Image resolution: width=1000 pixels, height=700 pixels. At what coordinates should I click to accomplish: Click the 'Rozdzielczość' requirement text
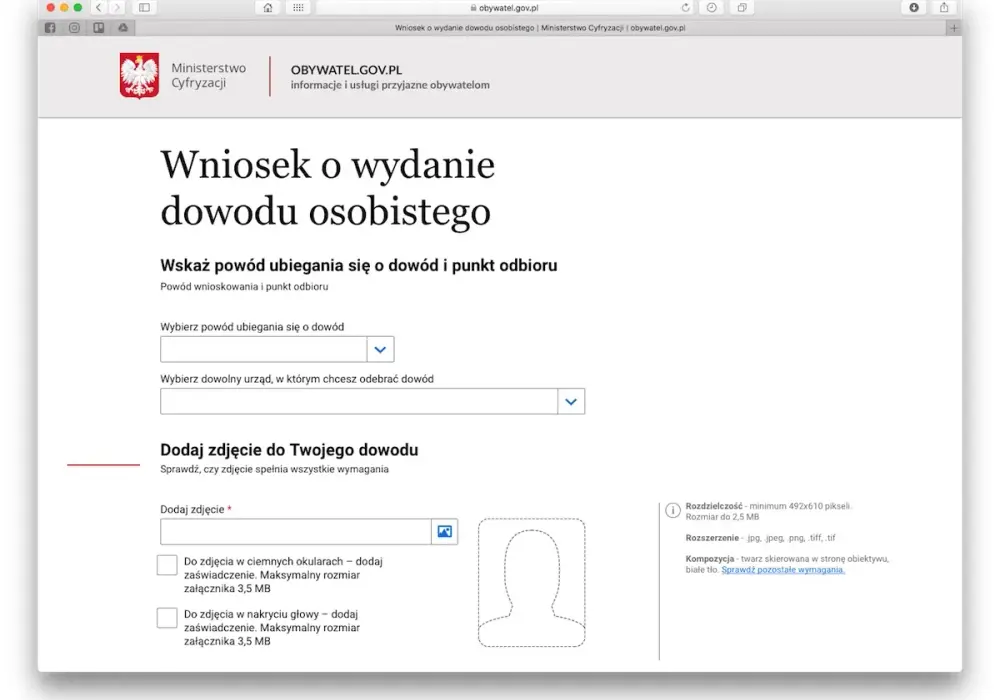768,511
